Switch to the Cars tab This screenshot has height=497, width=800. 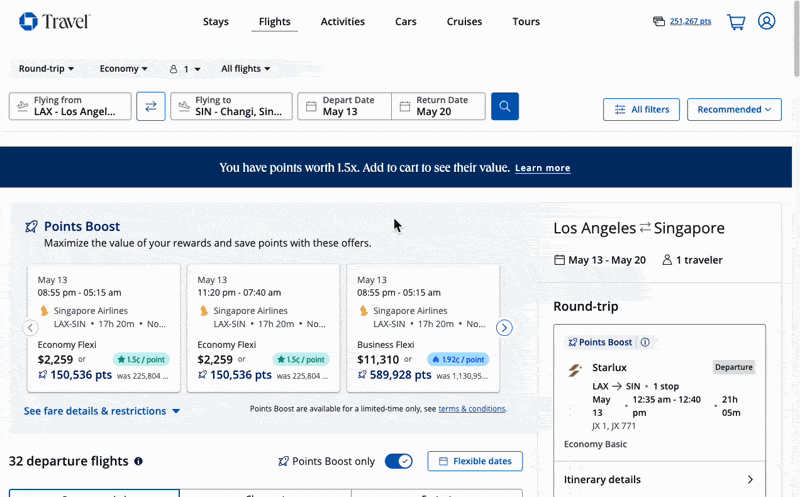tap(406, 21)
